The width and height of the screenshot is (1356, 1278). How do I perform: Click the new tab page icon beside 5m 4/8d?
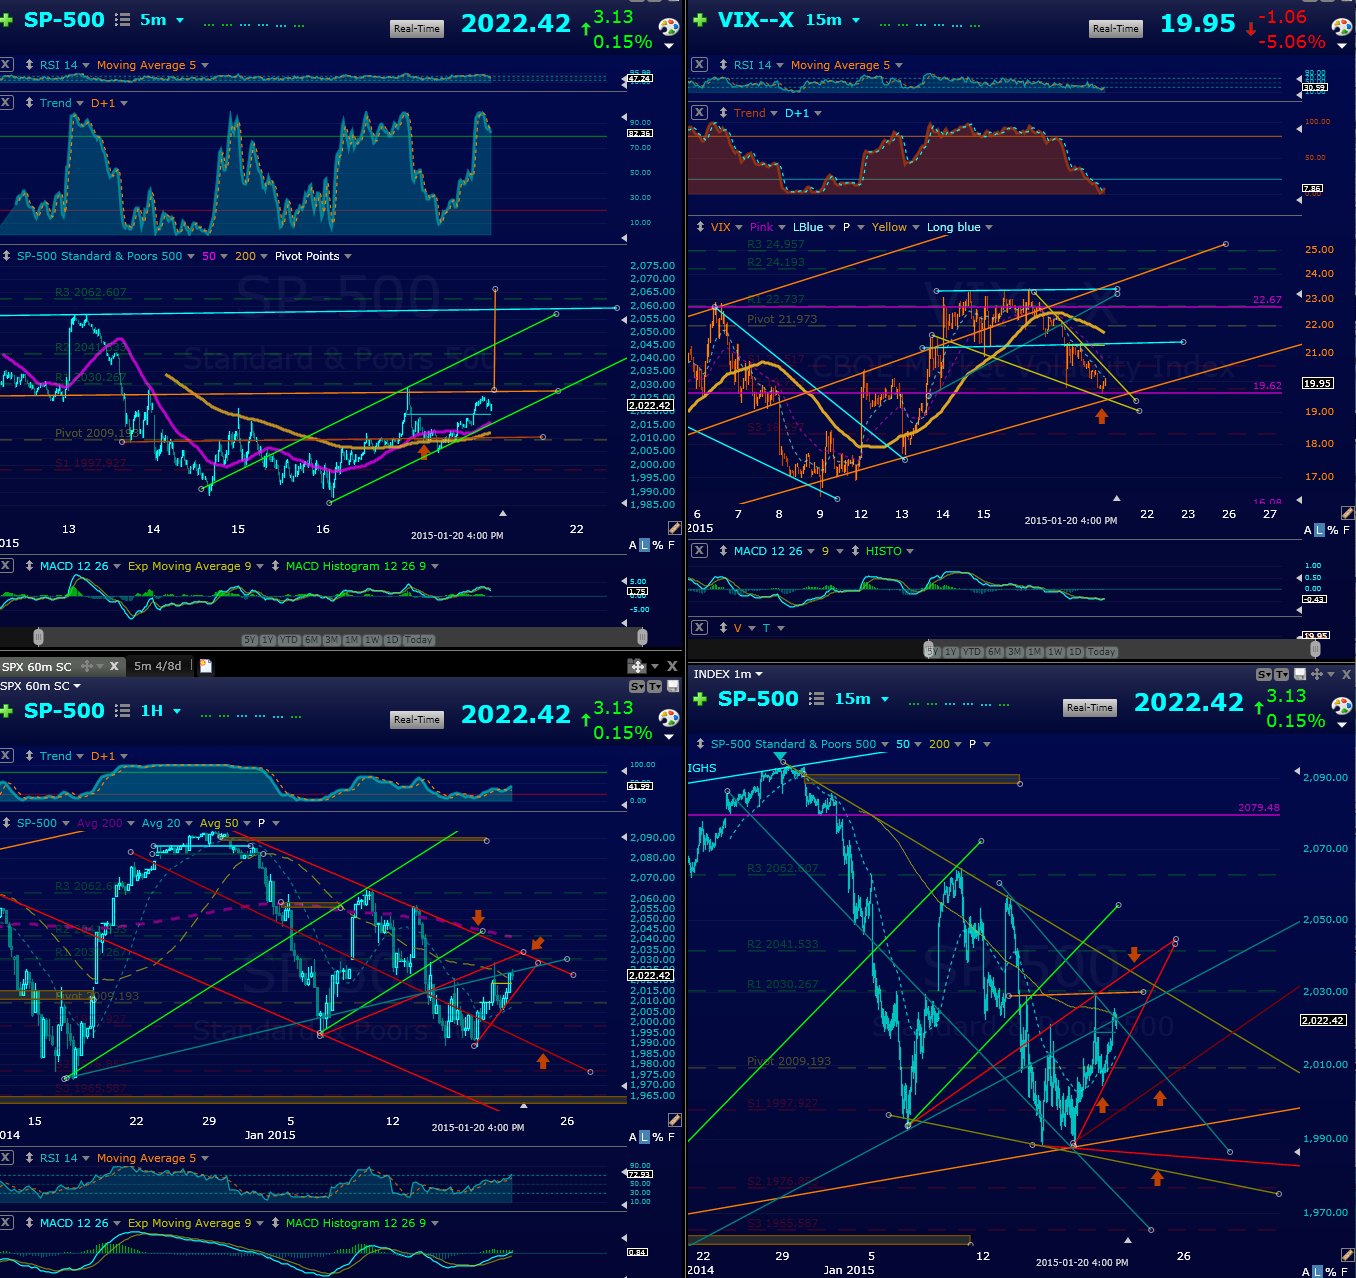205,666
